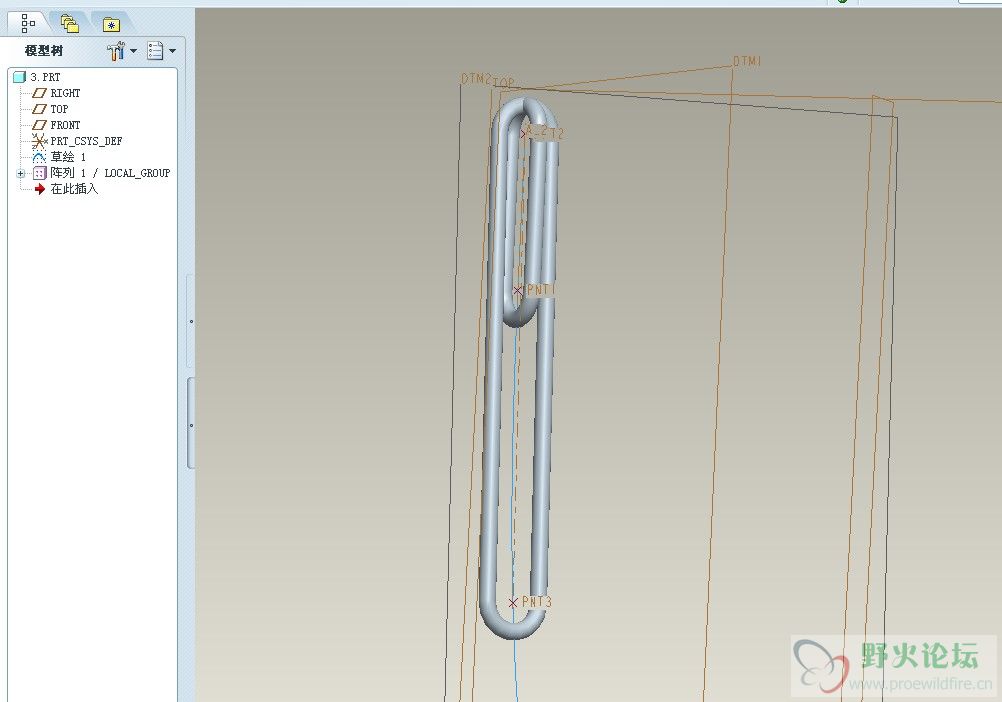Viewport: 1002px width, 702px height.
Task: Click the upper navigator collapse handle
Action: pos(190,321)
